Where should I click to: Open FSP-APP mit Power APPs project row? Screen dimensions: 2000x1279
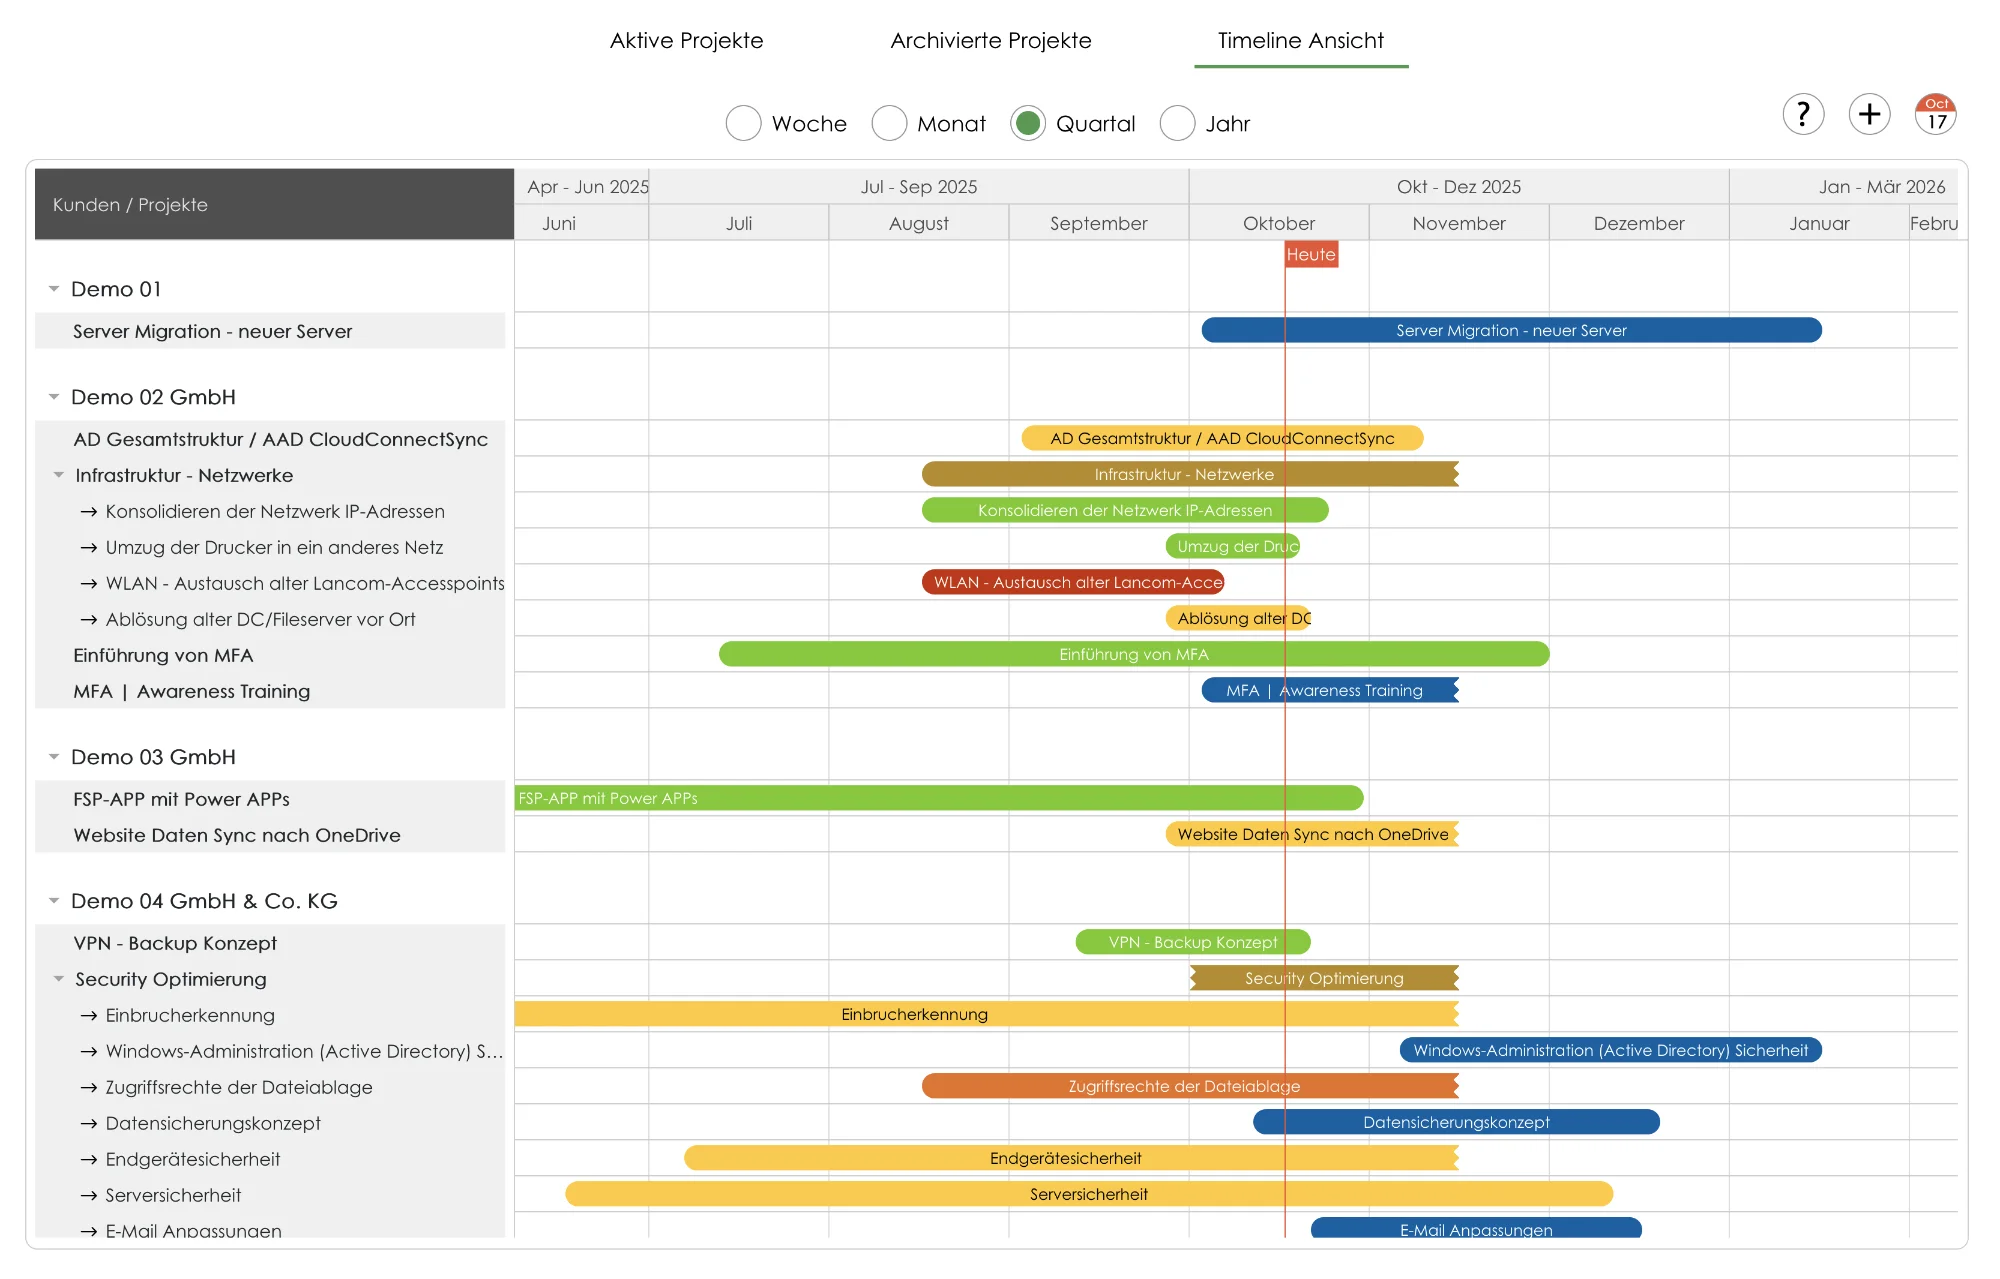[181, 800]
